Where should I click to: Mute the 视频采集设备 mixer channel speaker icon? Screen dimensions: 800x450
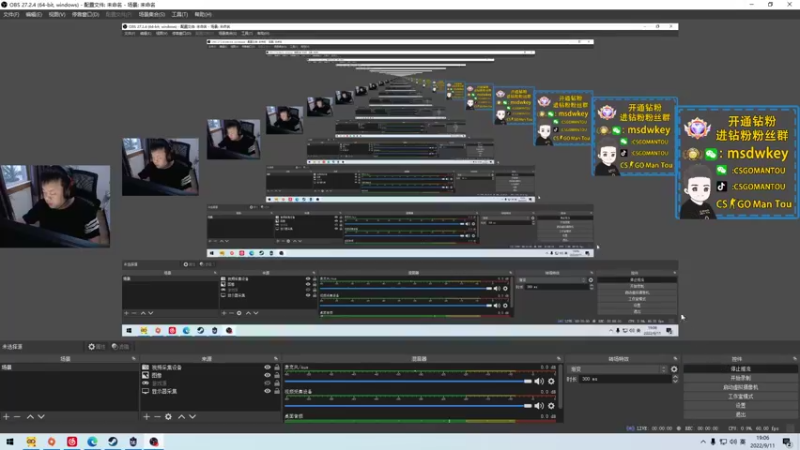coord(539,406)
